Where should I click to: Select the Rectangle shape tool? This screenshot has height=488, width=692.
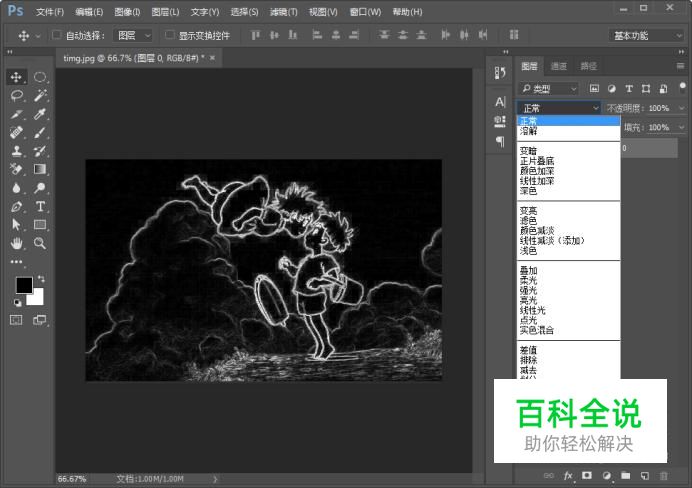(40, 225)
